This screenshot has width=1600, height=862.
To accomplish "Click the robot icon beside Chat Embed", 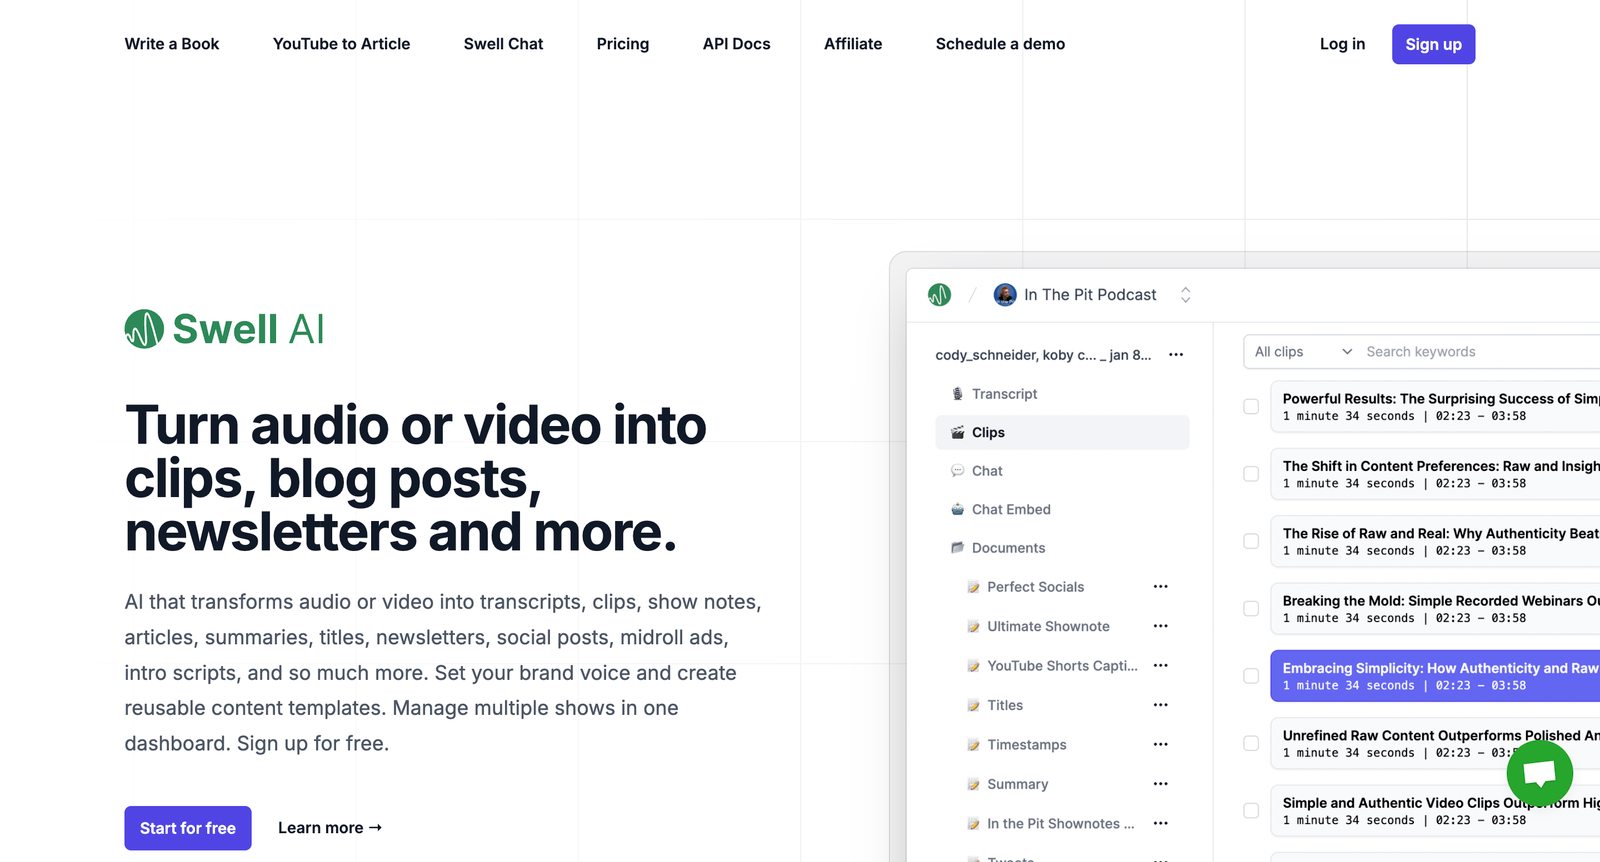I will [x=957, y=509].
